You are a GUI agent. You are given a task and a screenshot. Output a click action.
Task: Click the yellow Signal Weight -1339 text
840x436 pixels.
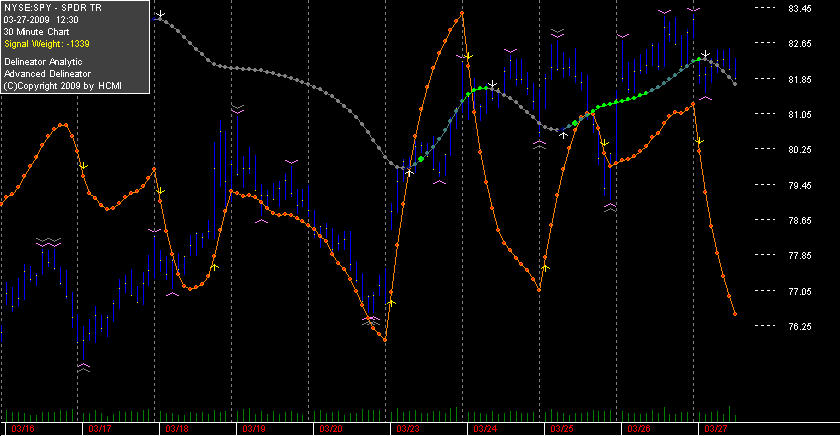47,44
